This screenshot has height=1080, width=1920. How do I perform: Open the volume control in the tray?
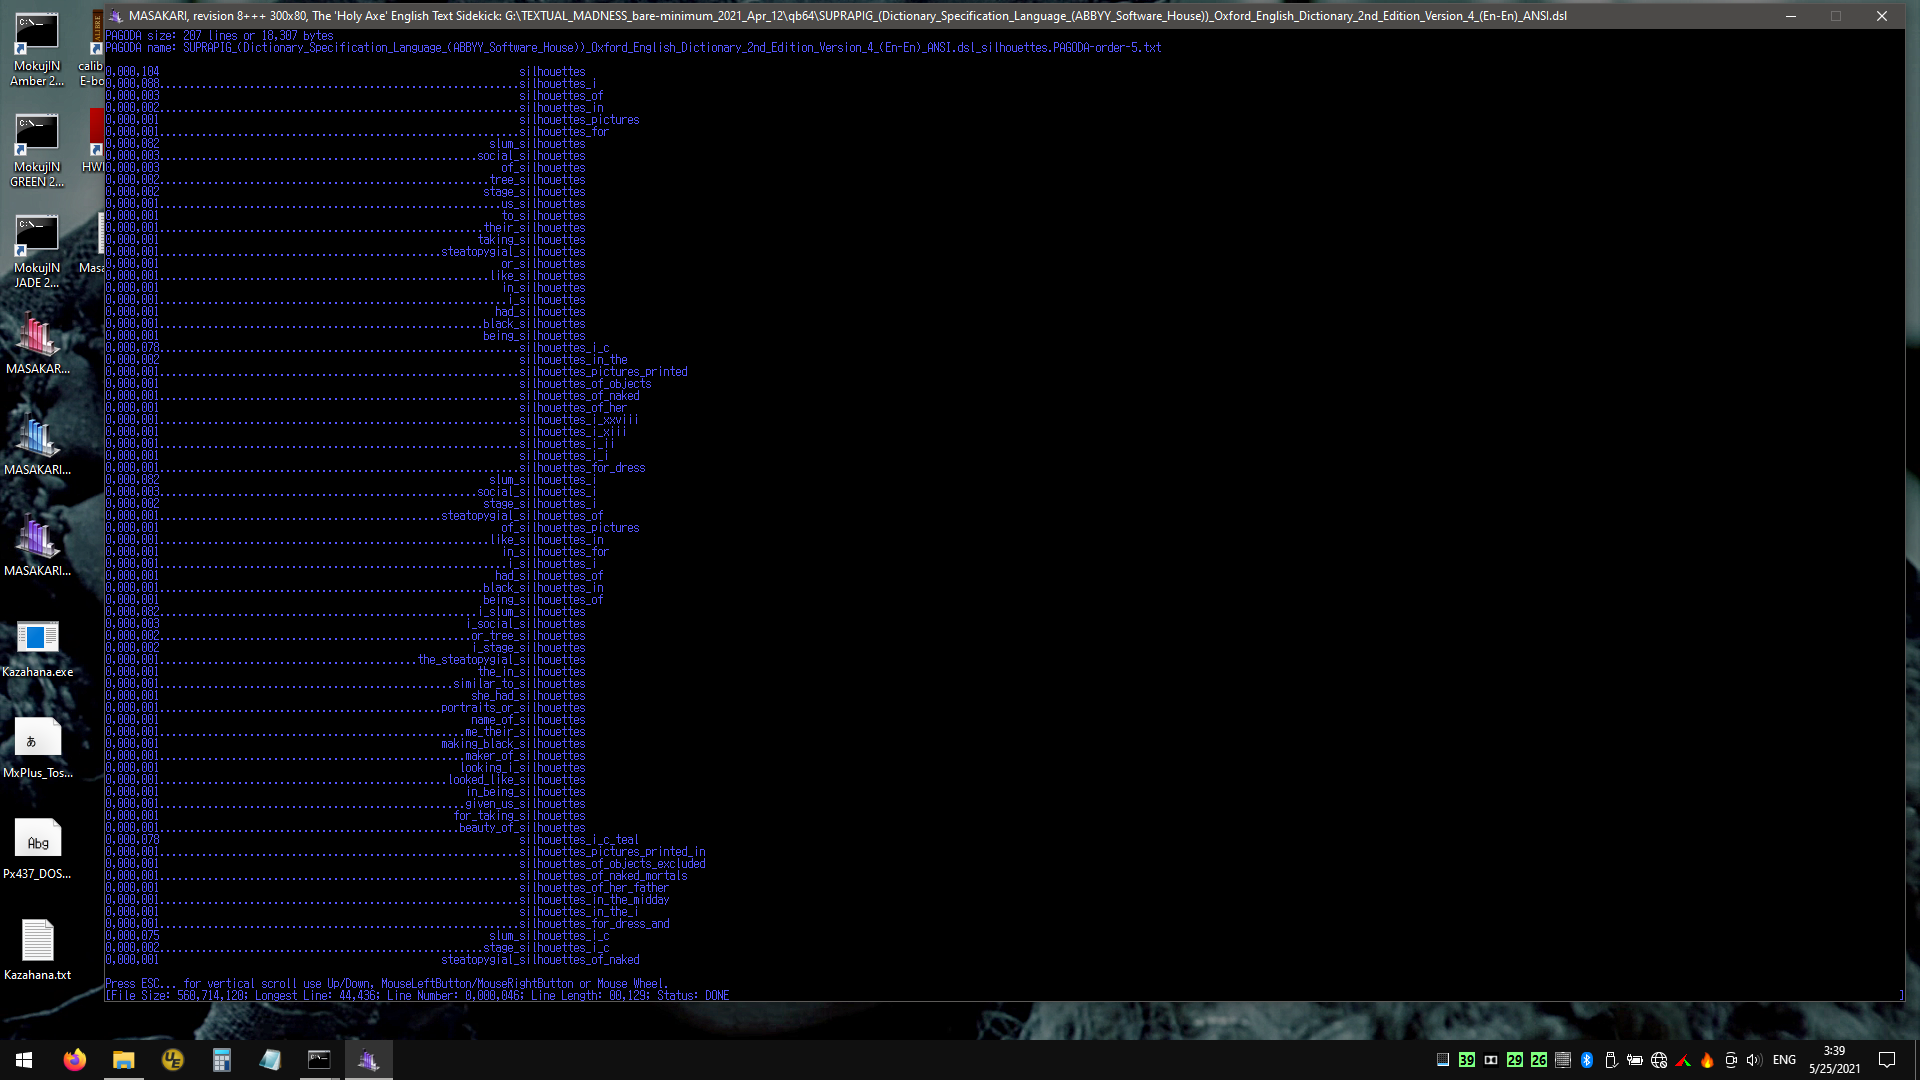[x=1754, y=1060]
